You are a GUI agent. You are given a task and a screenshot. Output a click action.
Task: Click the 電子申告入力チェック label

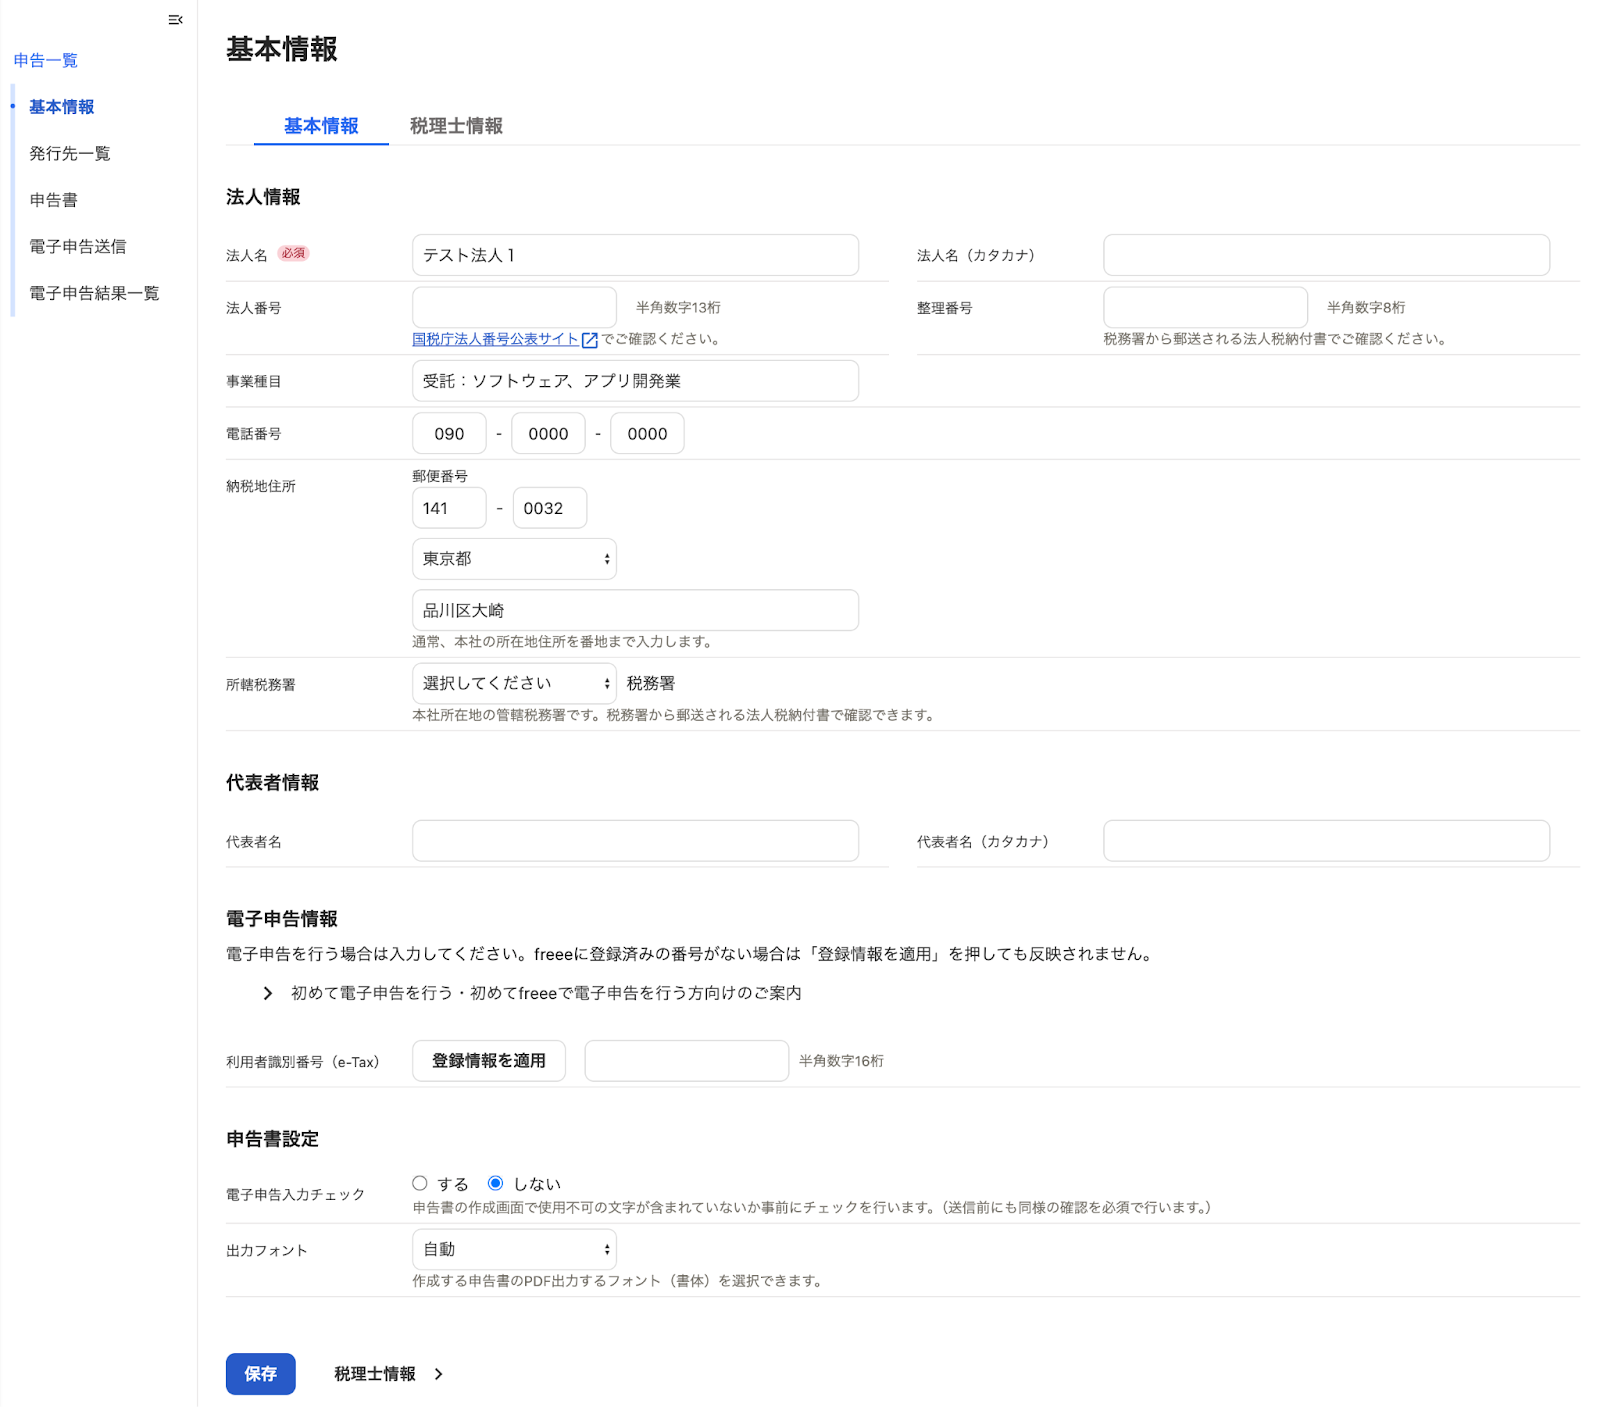pyautogui.click(x=296, y=1195)
